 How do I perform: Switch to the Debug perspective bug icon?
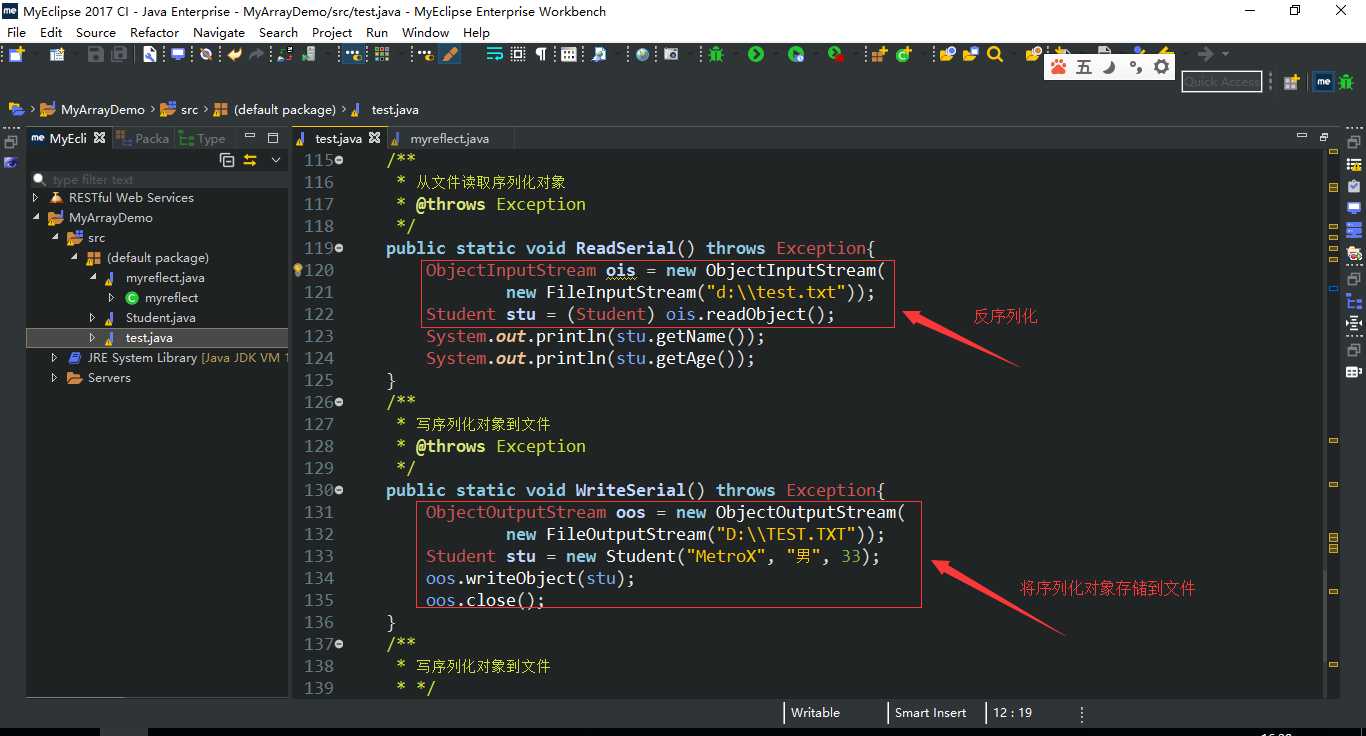[x=1346, y=82]
